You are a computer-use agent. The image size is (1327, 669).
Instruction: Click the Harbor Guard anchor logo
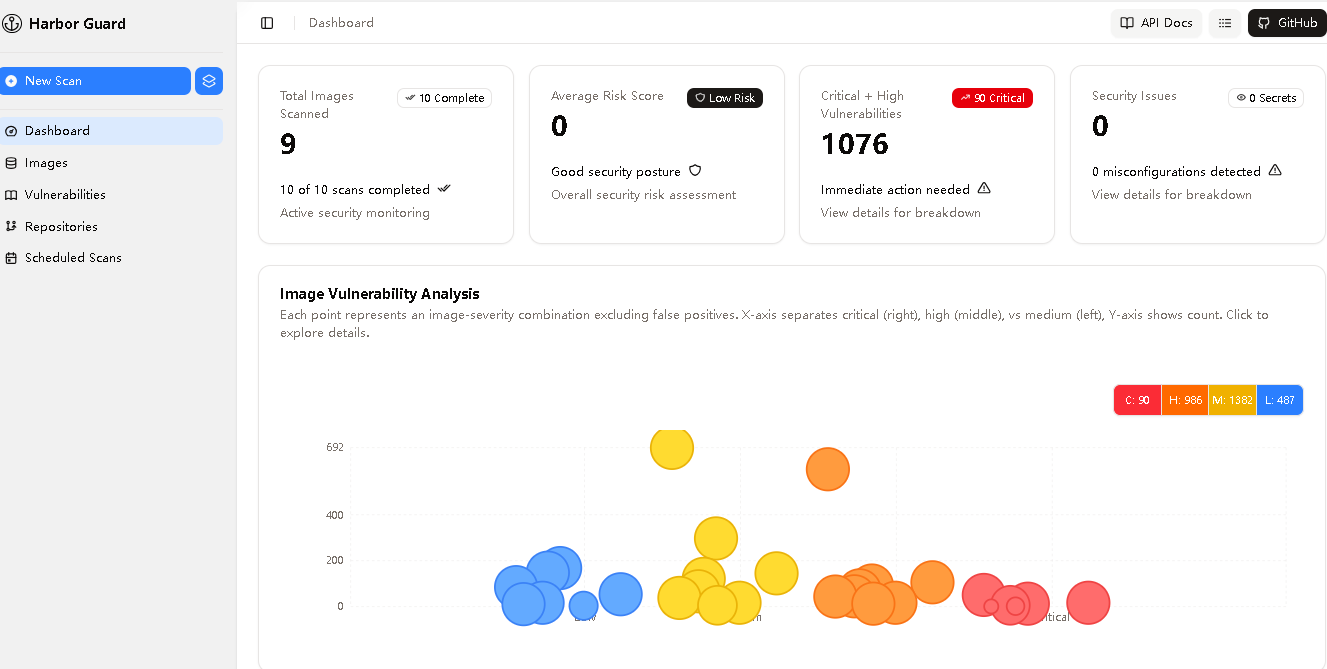(x=12, y=24)
